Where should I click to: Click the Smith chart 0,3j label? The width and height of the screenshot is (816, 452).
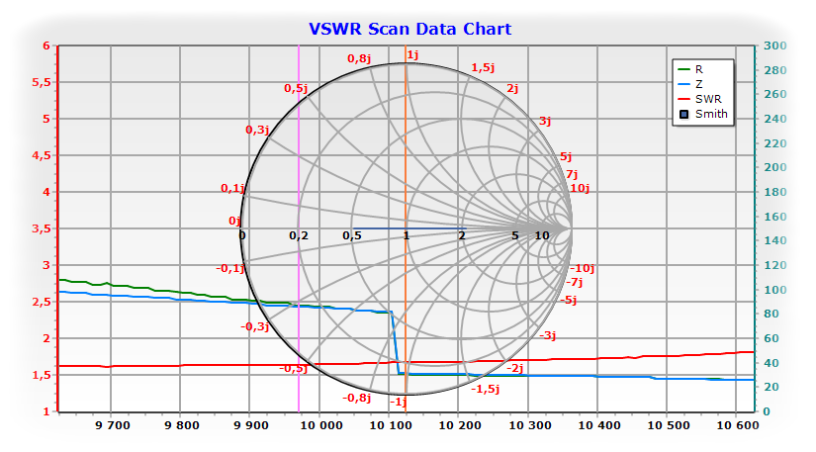pyautogui.click(x=257, y=130)
